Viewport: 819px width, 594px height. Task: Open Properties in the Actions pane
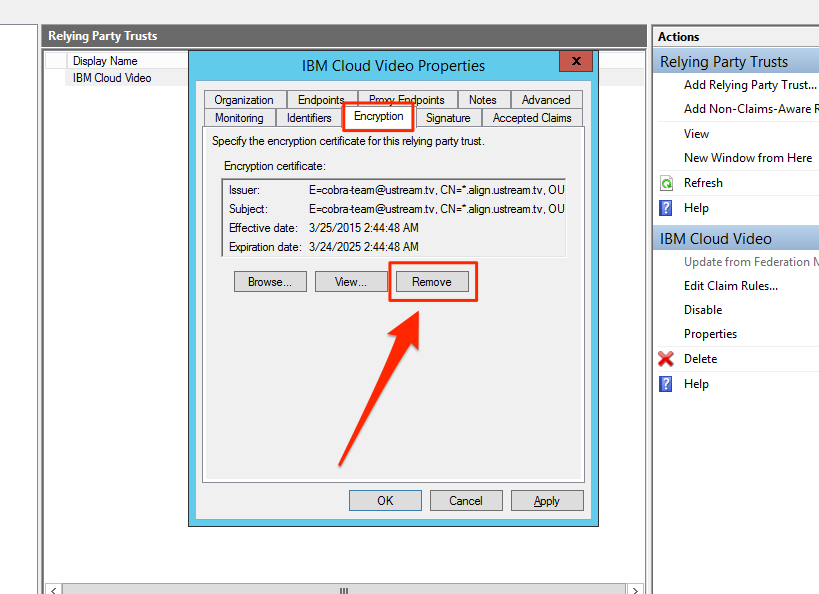pos(710,334)
